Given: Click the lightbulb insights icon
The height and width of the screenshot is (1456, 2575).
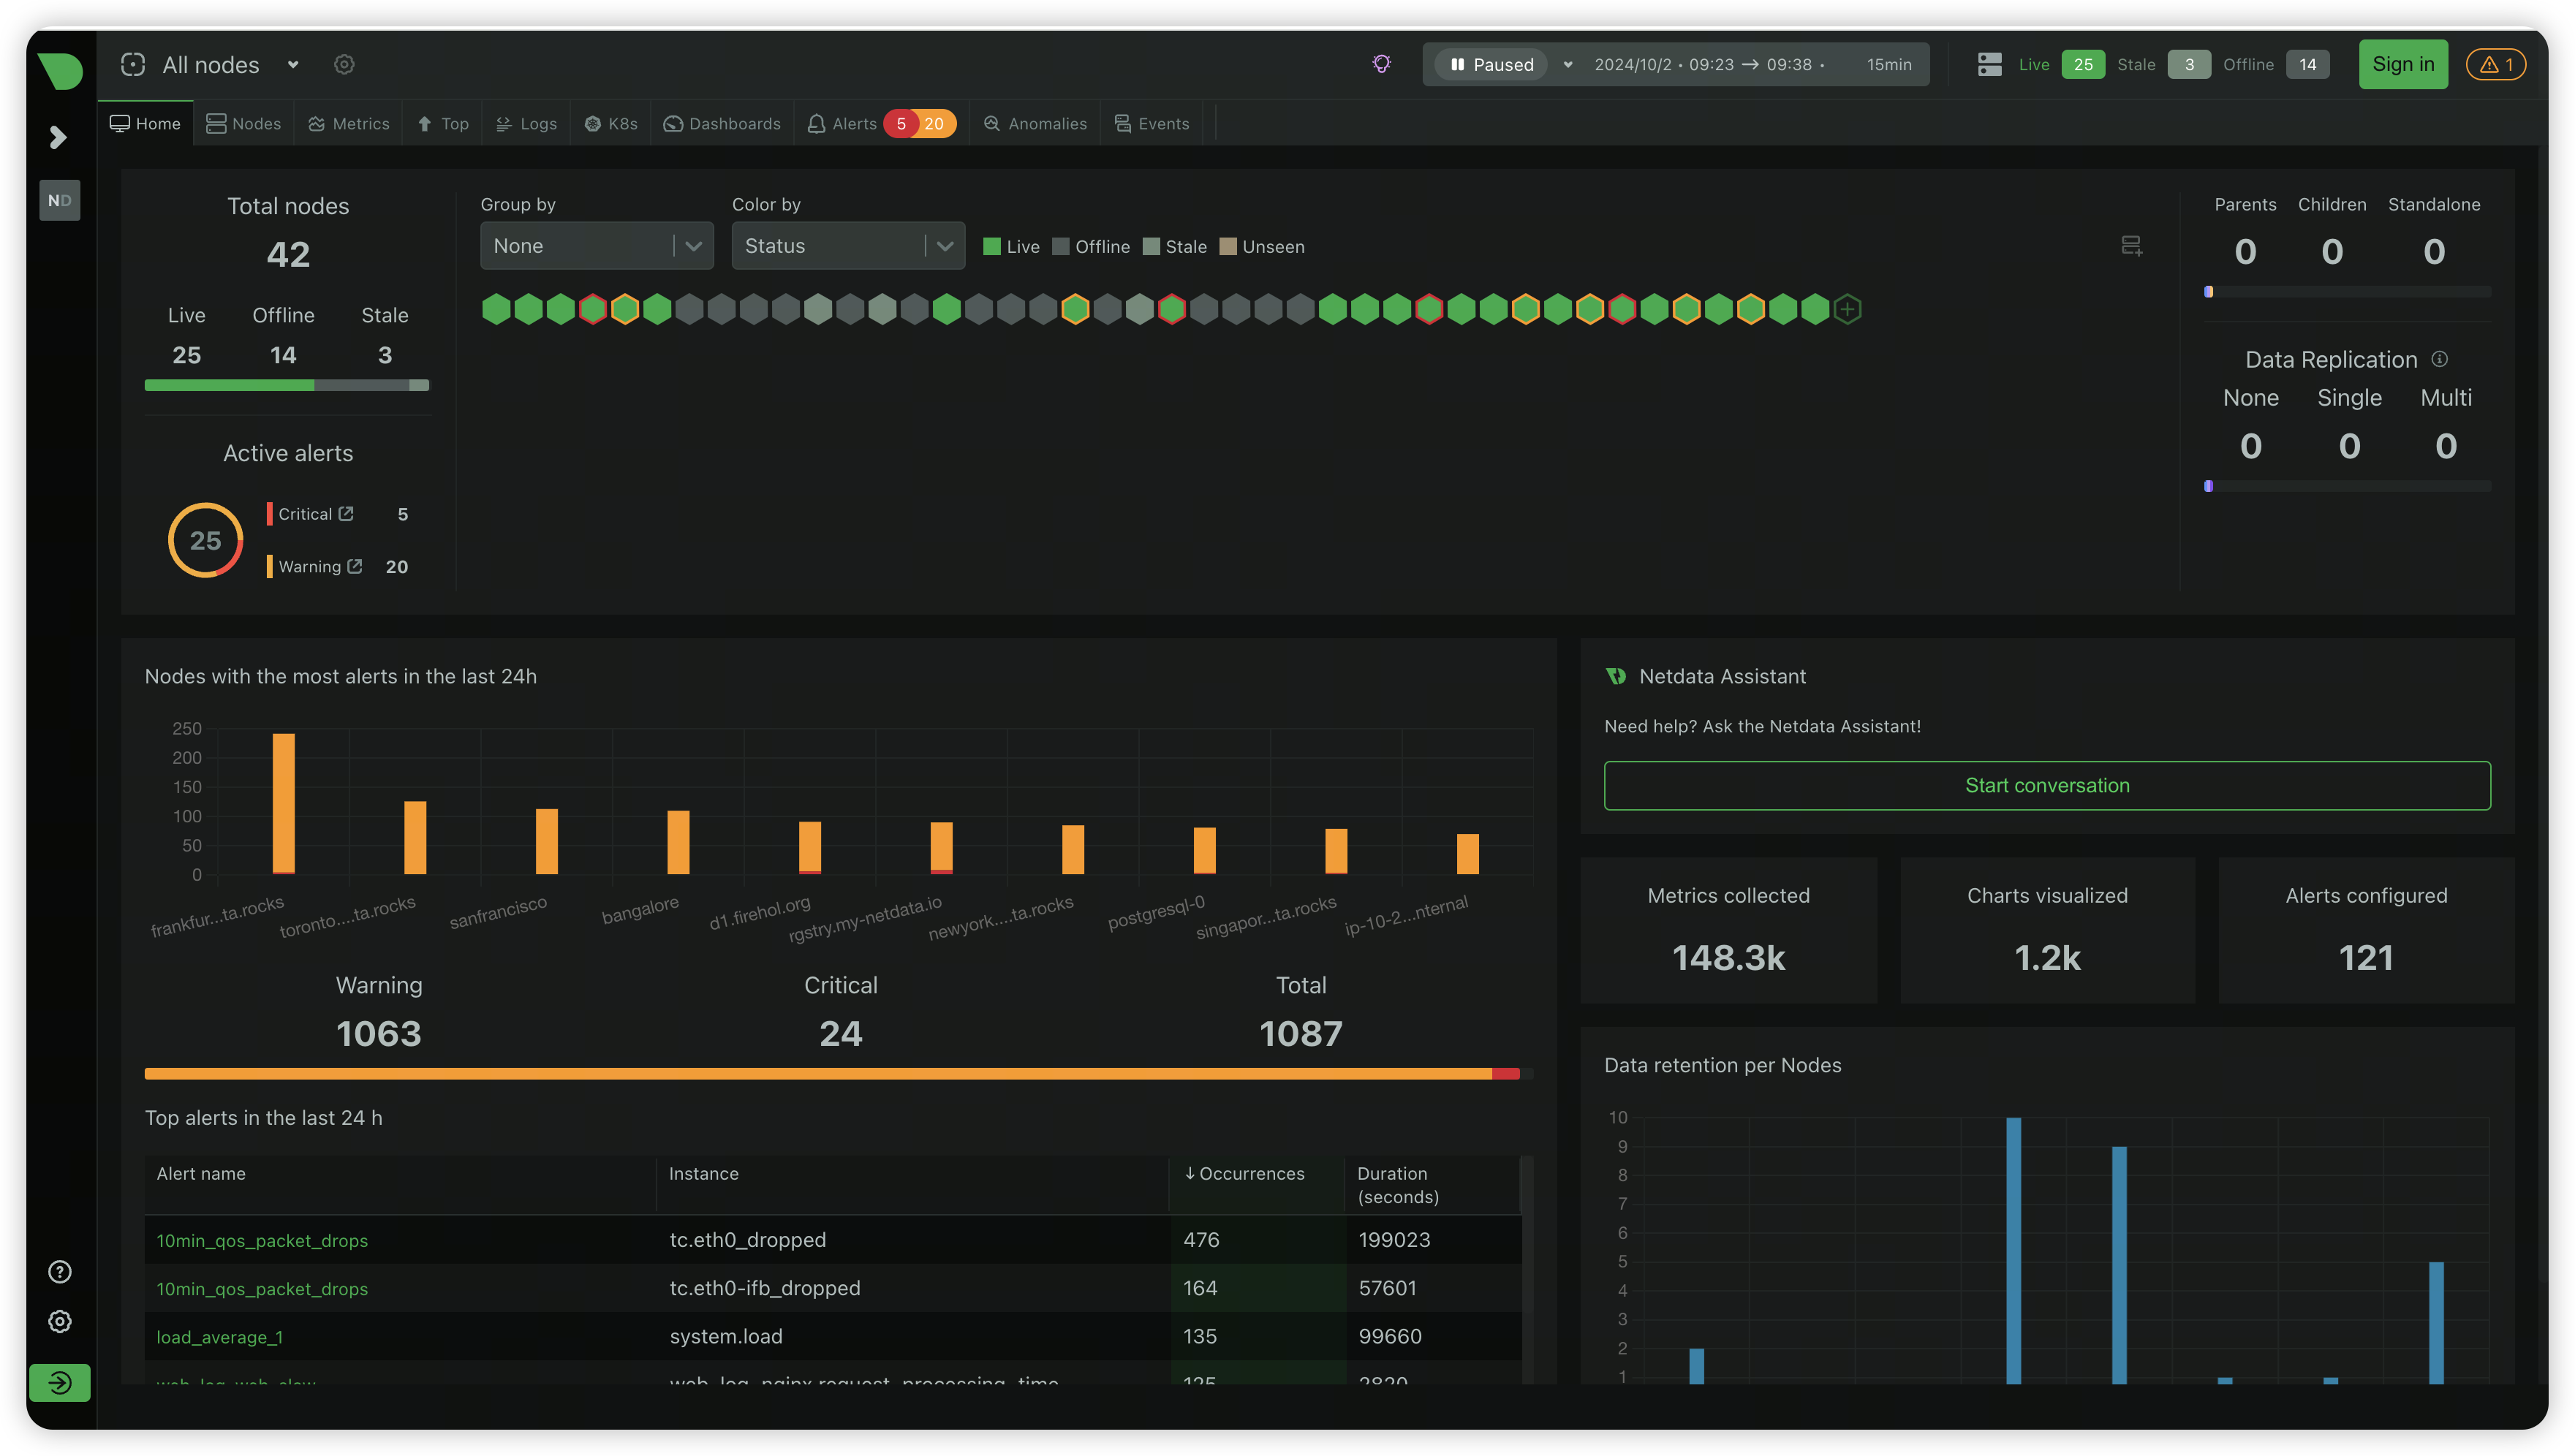Looking at the screenshot, I should [1381, 65].
